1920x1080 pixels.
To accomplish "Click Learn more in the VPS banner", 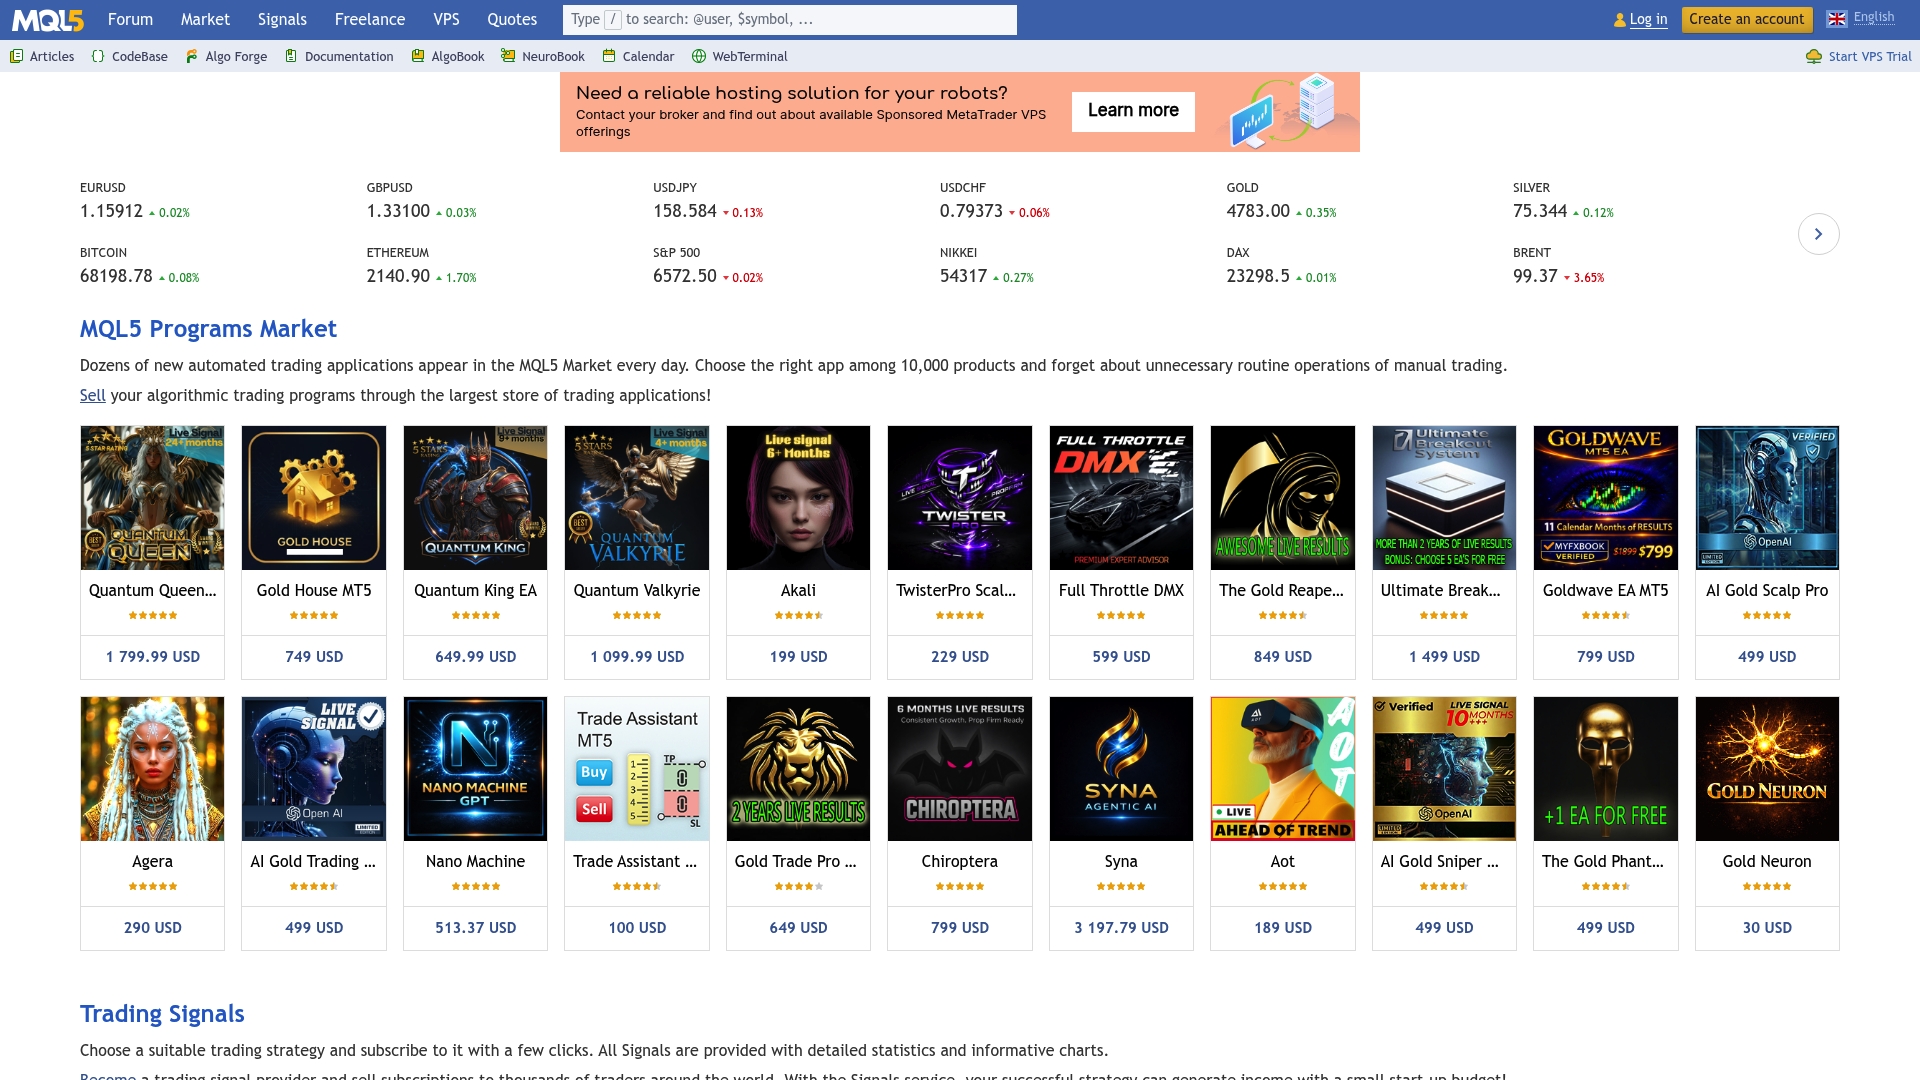I will tap(1133, 111).
